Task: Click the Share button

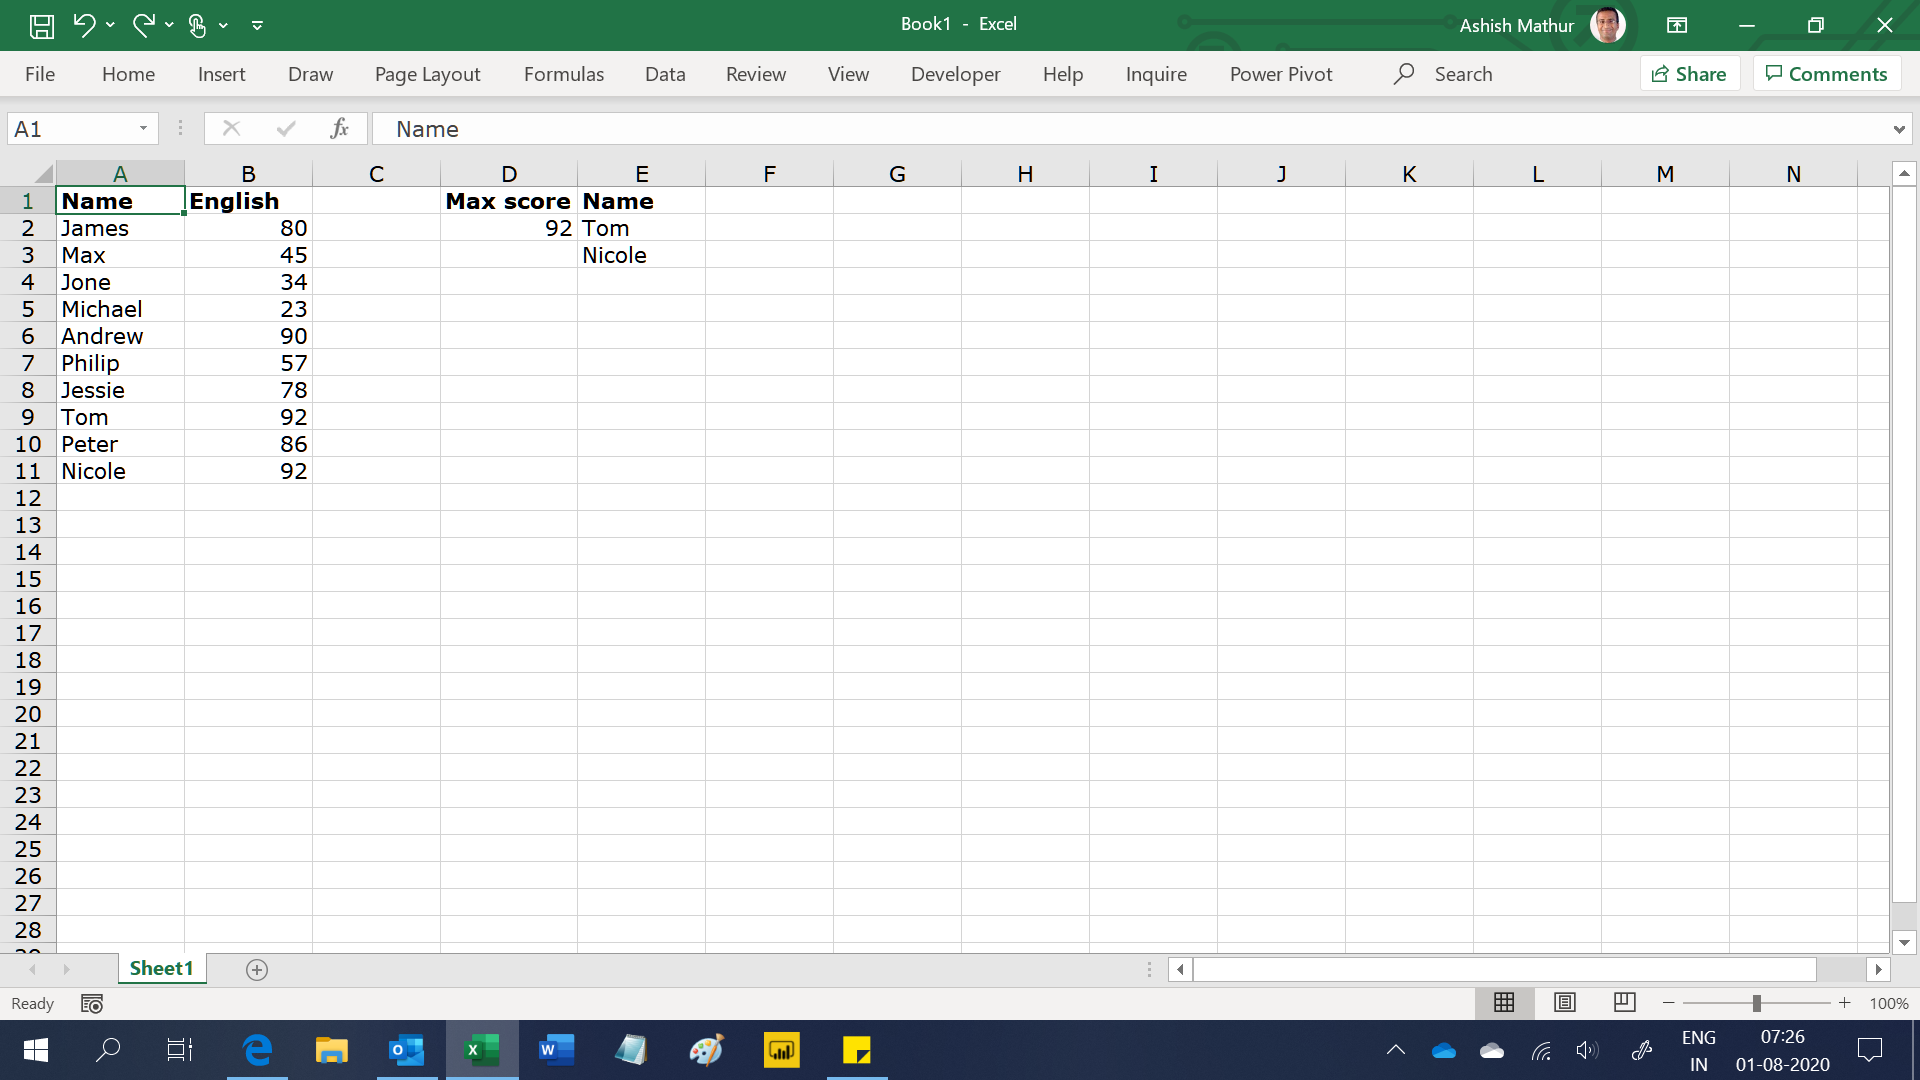Action: point(1689,74)
